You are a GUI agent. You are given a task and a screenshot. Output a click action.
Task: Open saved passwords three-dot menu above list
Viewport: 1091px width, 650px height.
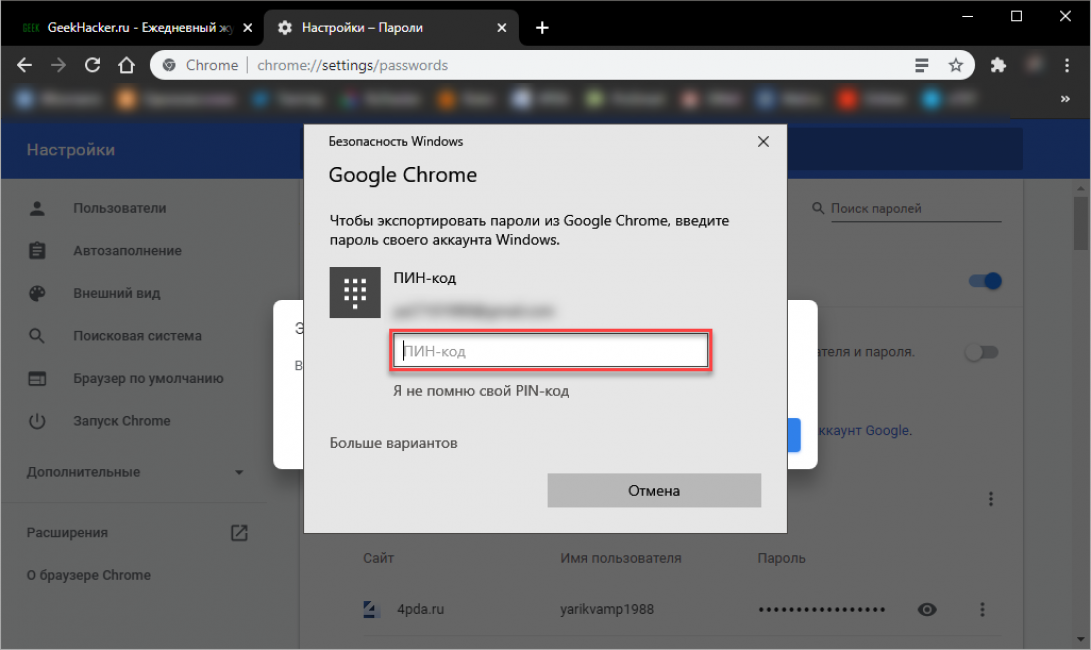click(991, 499)
